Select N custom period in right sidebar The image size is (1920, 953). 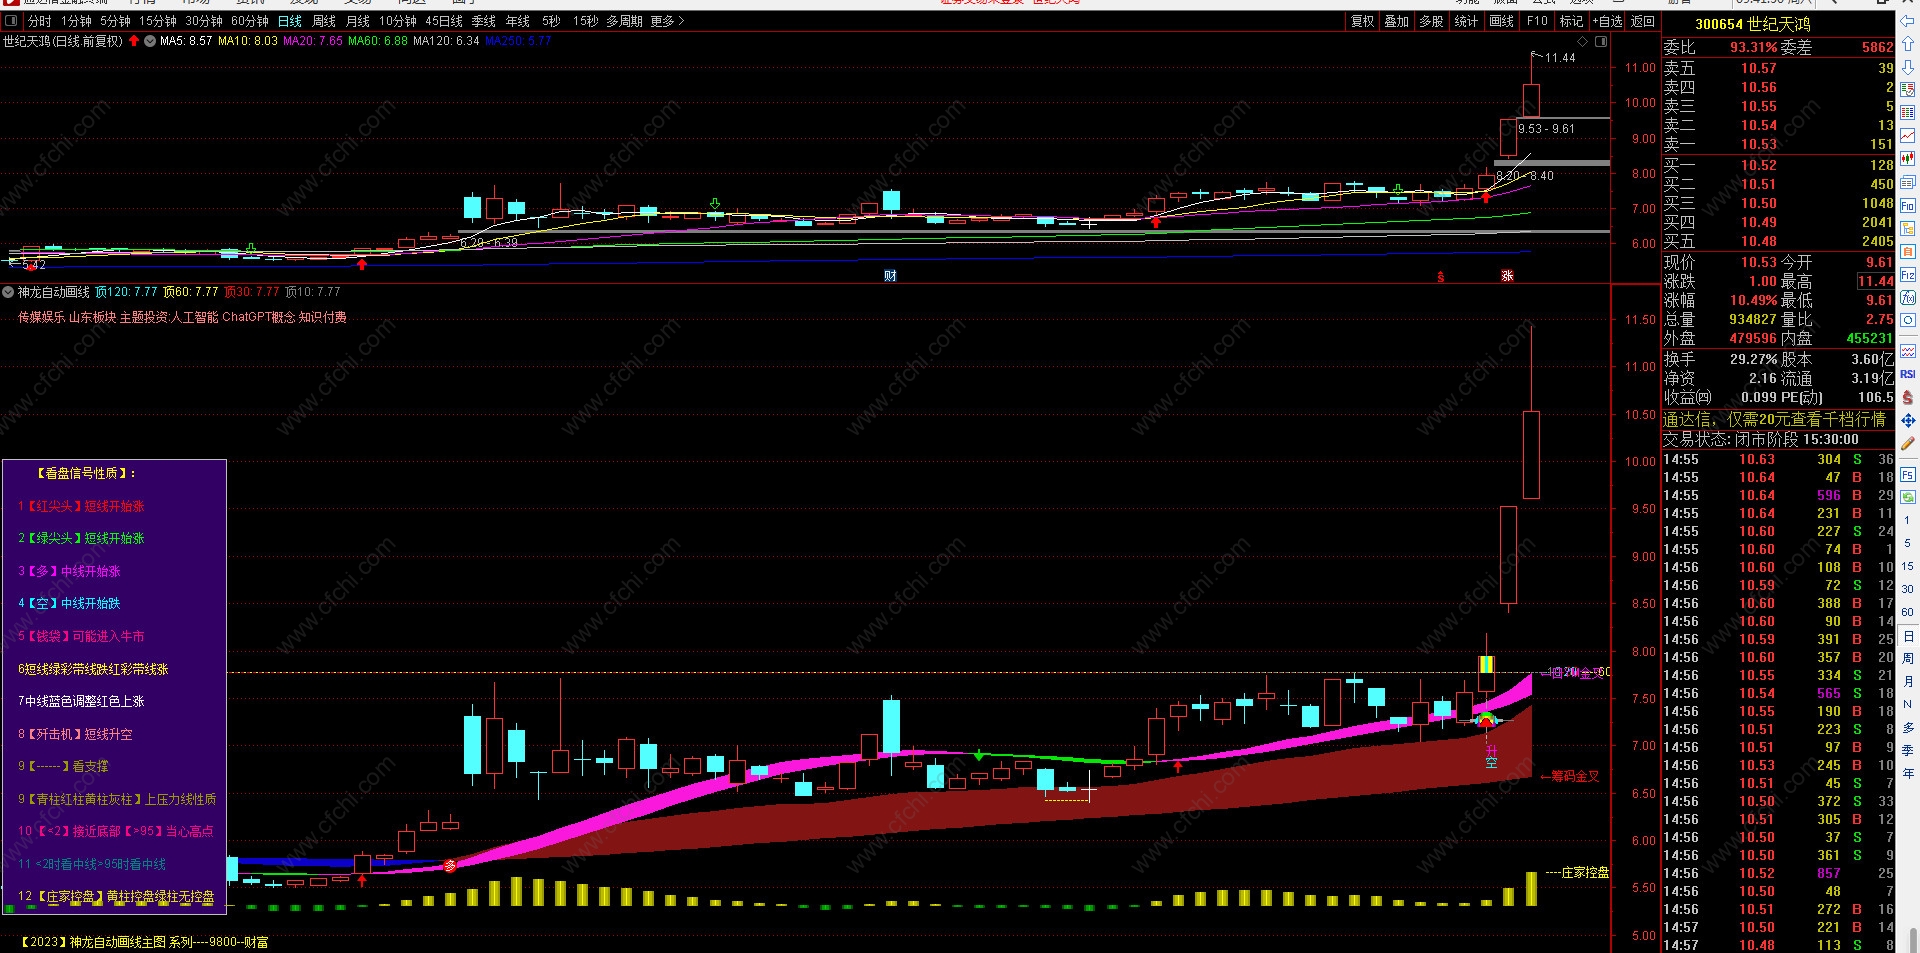coord(1908,705)
